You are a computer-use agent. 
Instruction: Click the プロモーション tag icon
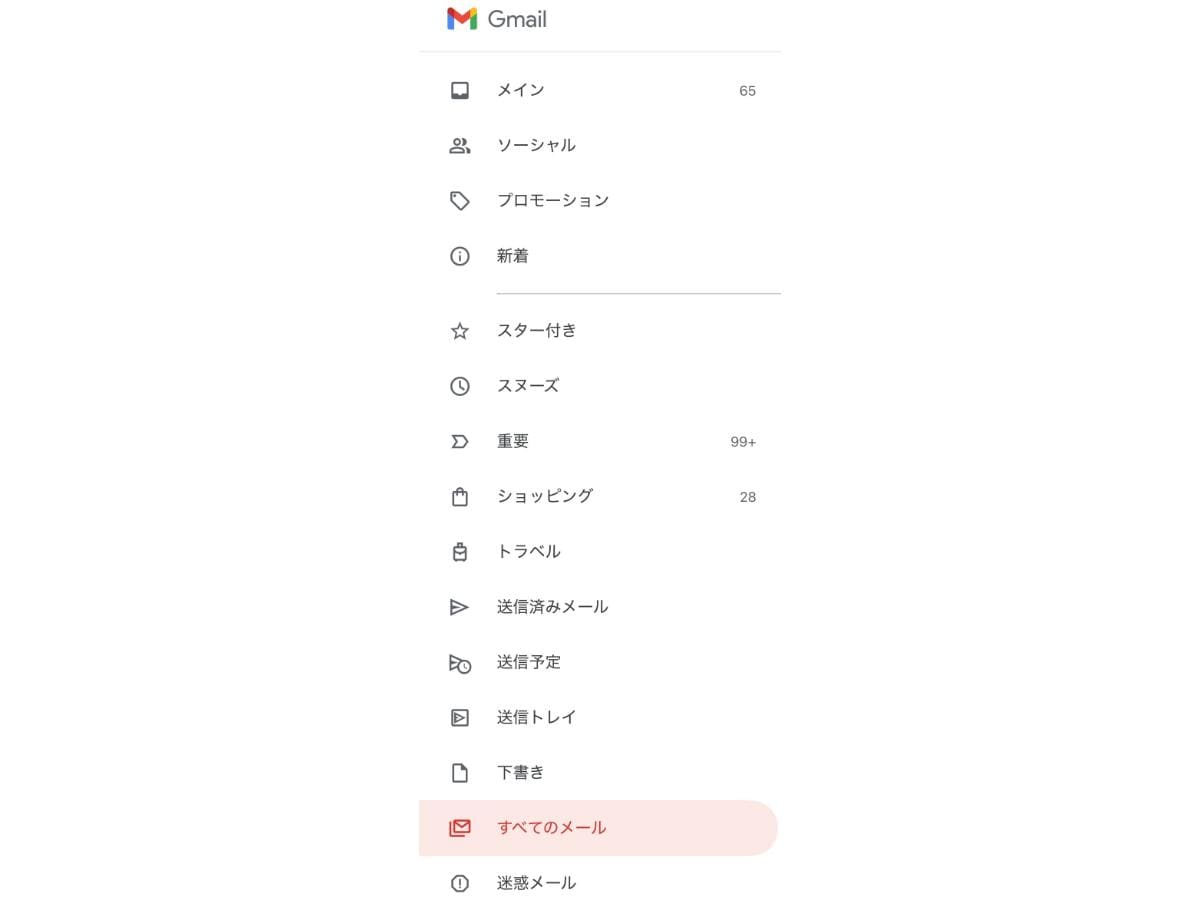point(459,200)
